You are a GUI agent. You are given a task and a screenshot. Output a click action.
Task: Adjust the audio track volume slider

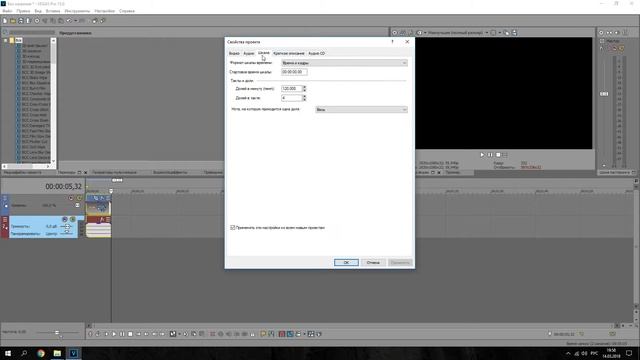click(x=67, y=226)
